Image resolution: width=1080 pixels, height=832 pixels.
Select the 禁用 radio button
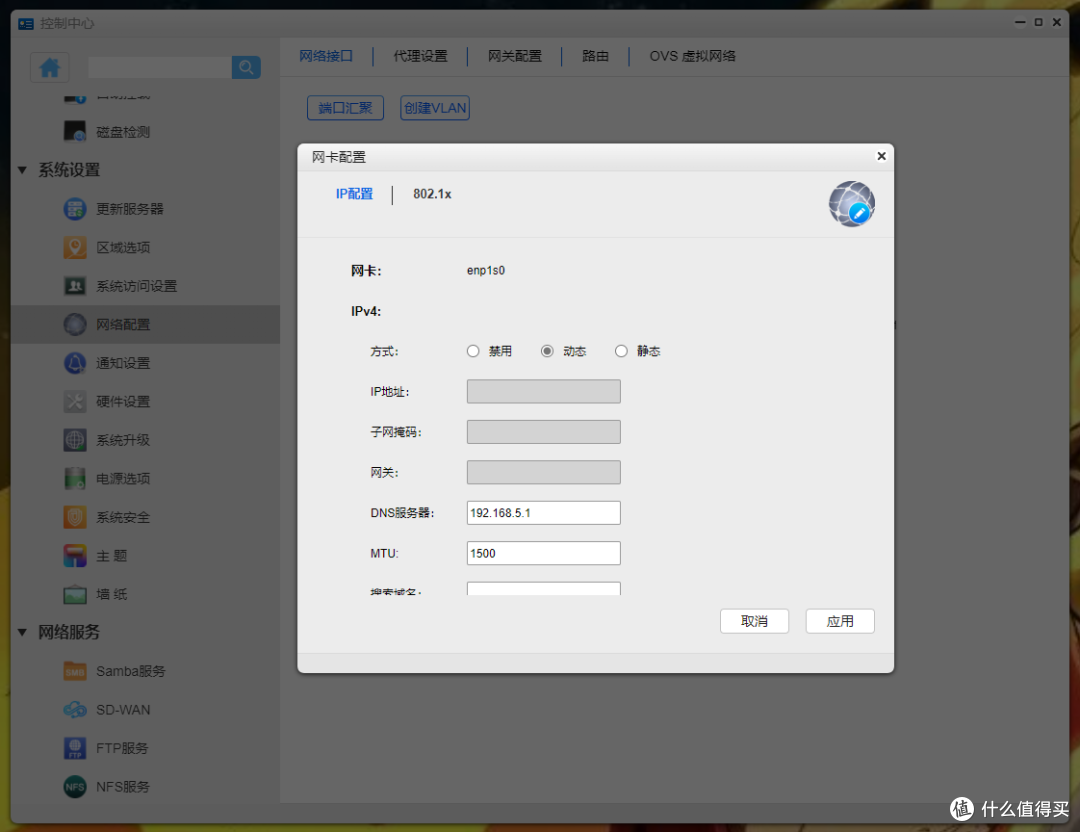[x=472, y=351]
